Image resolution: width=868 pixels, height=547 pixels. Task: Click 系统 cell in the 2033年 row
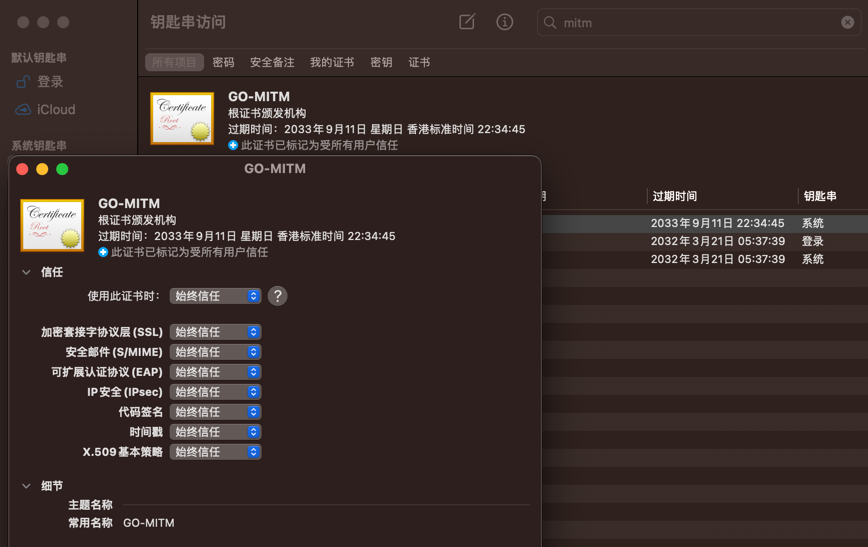pos(813,223)
